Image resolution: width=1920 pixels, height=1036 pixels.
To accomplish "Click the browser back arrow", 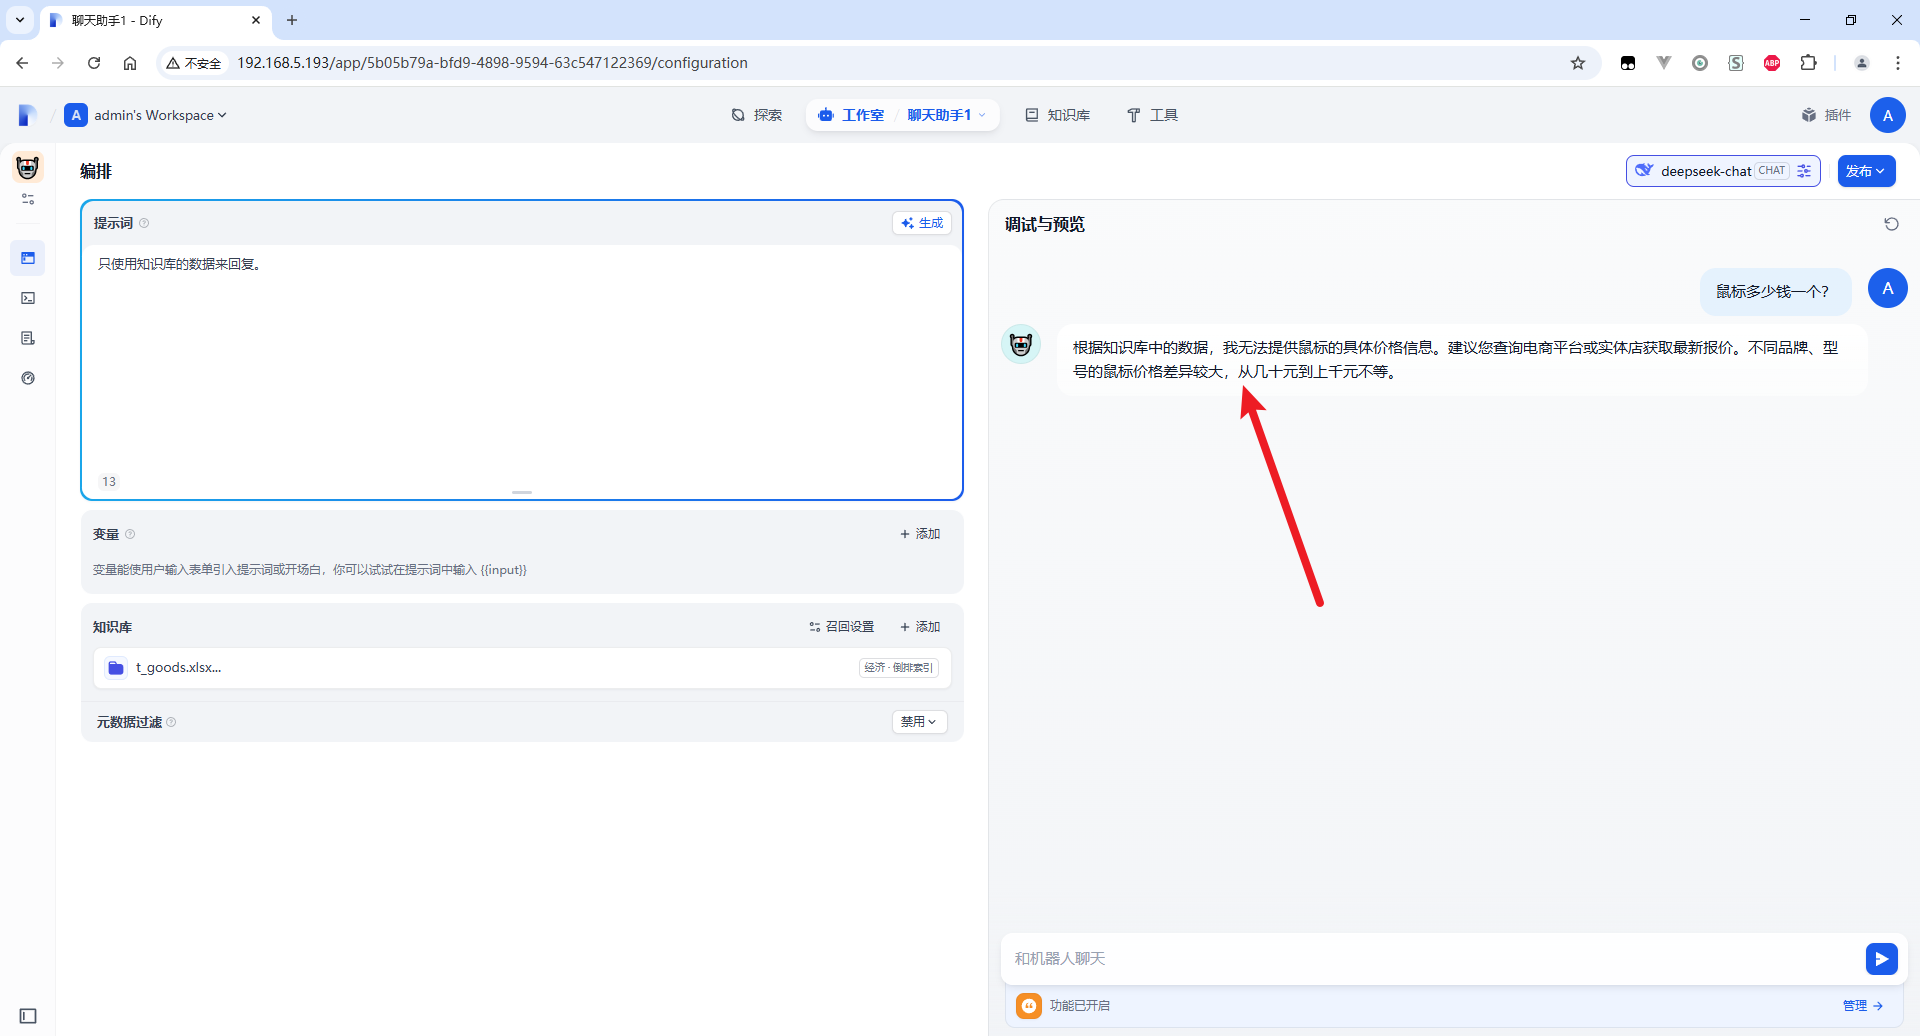I will pos(22,63).
